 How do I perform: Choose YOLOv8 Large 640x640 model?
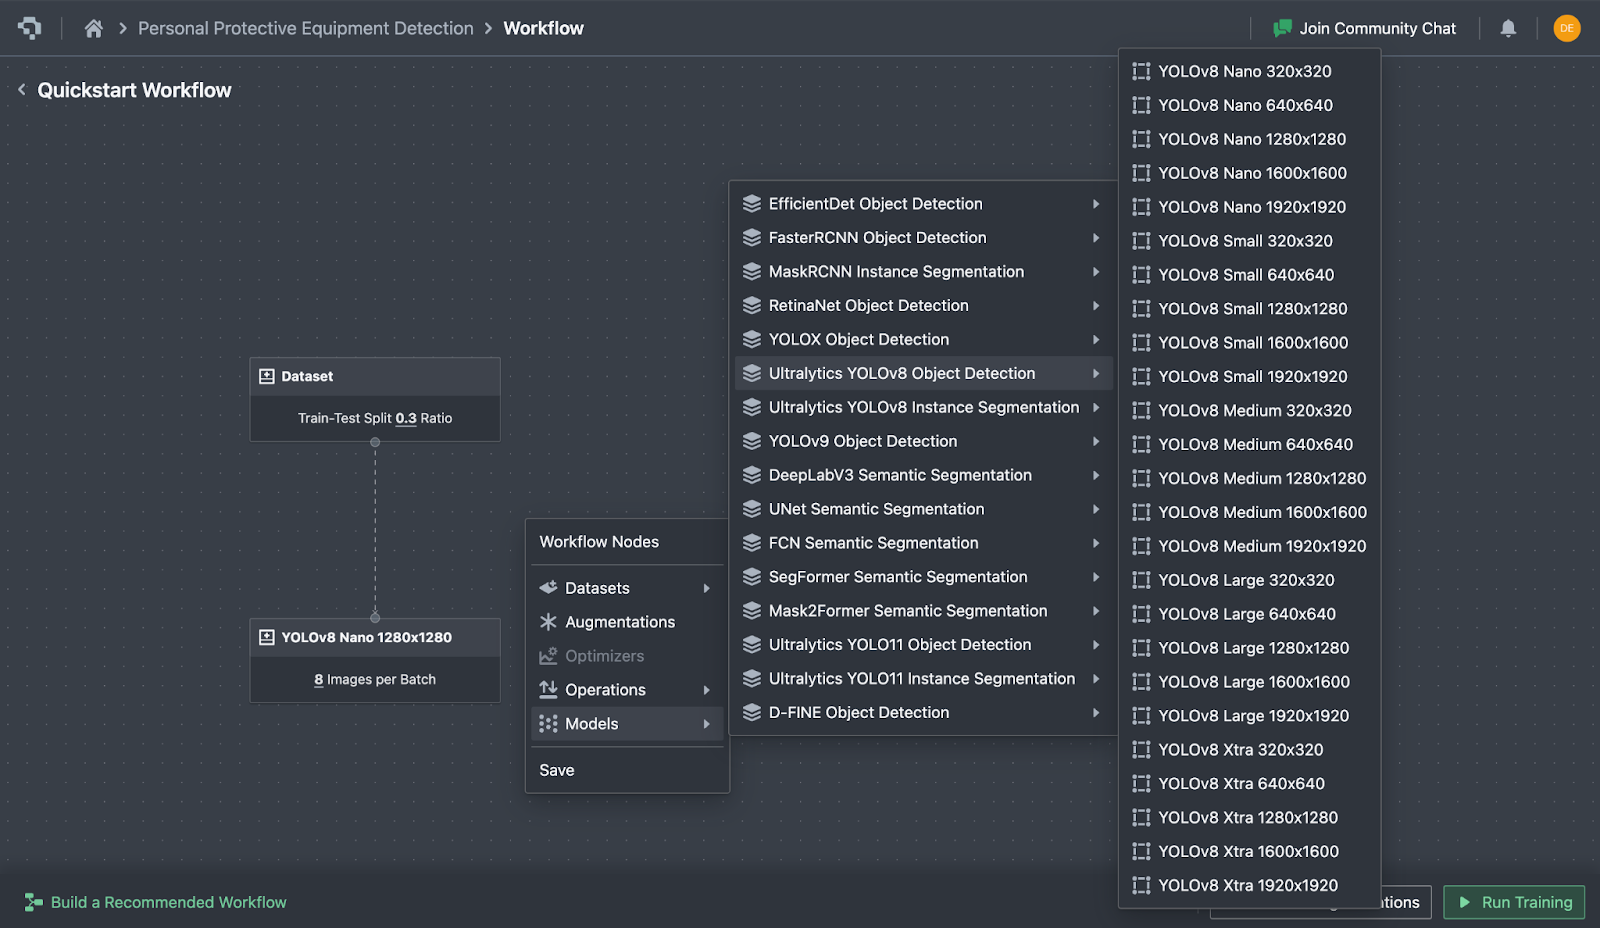pyautogui.click(x=1249, y=614)
